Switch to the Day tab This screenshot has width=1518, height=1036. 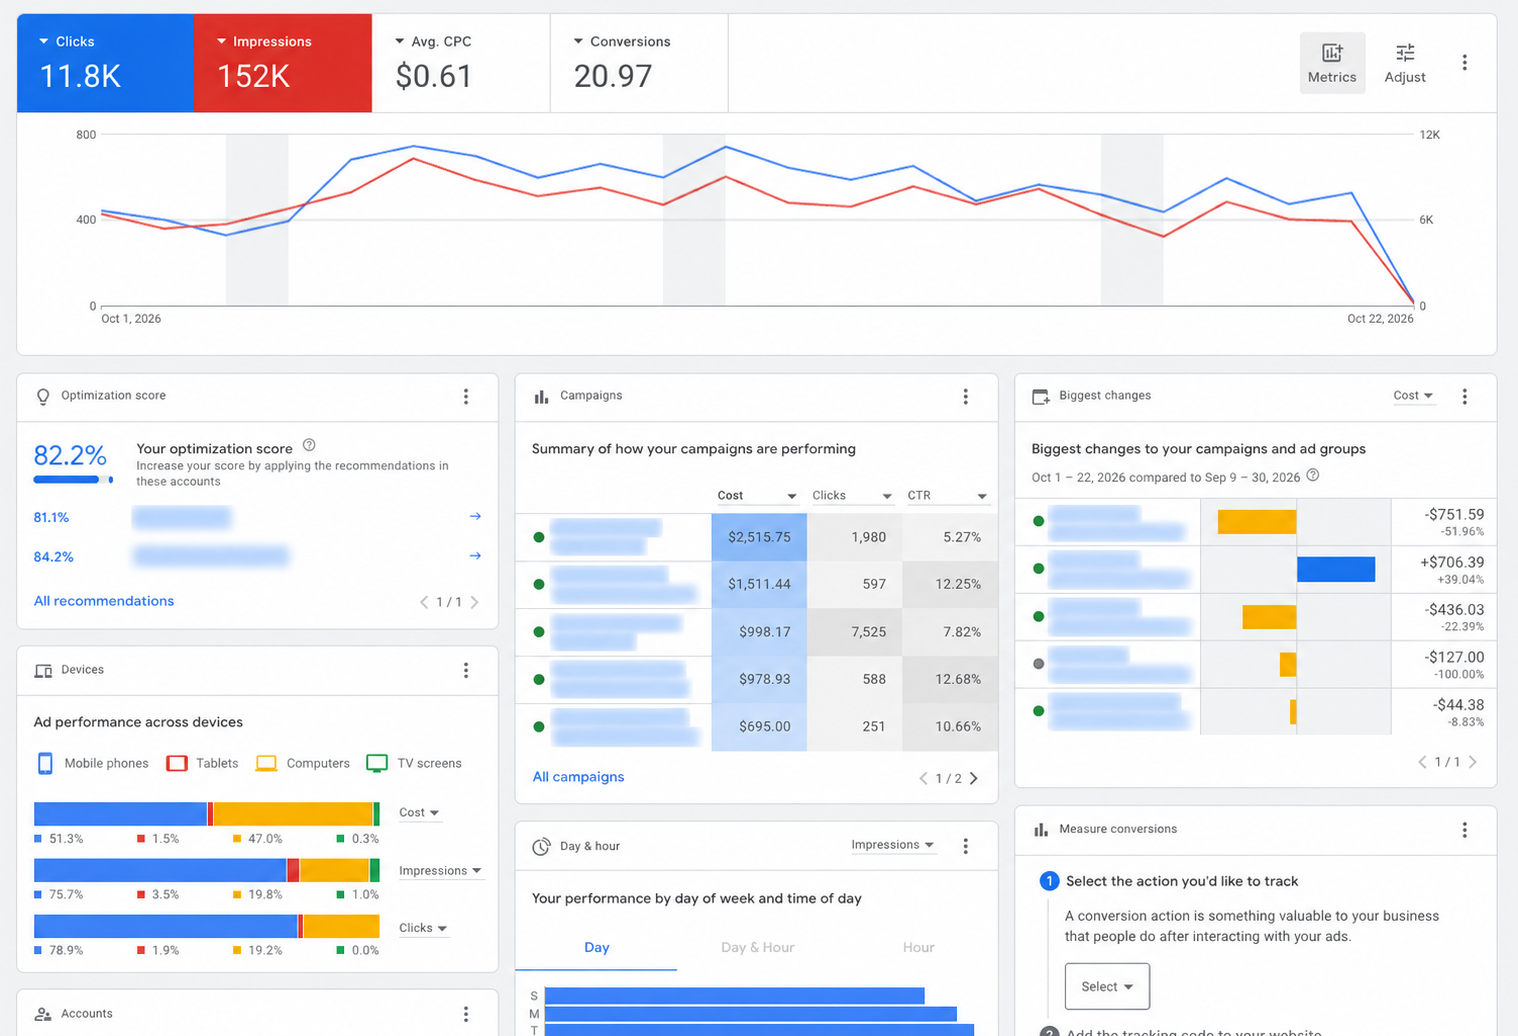(597, 947)
